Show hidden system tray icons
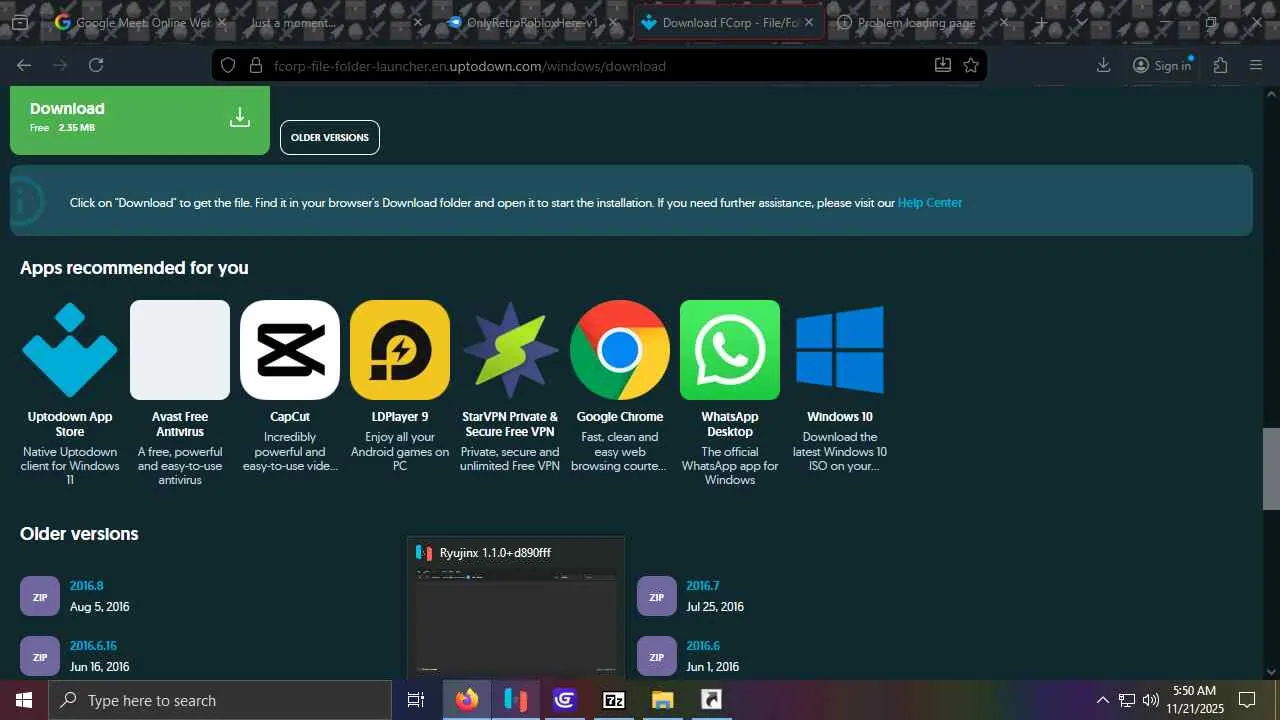This screenshot has width=1280, height=720. (1103, 700)
